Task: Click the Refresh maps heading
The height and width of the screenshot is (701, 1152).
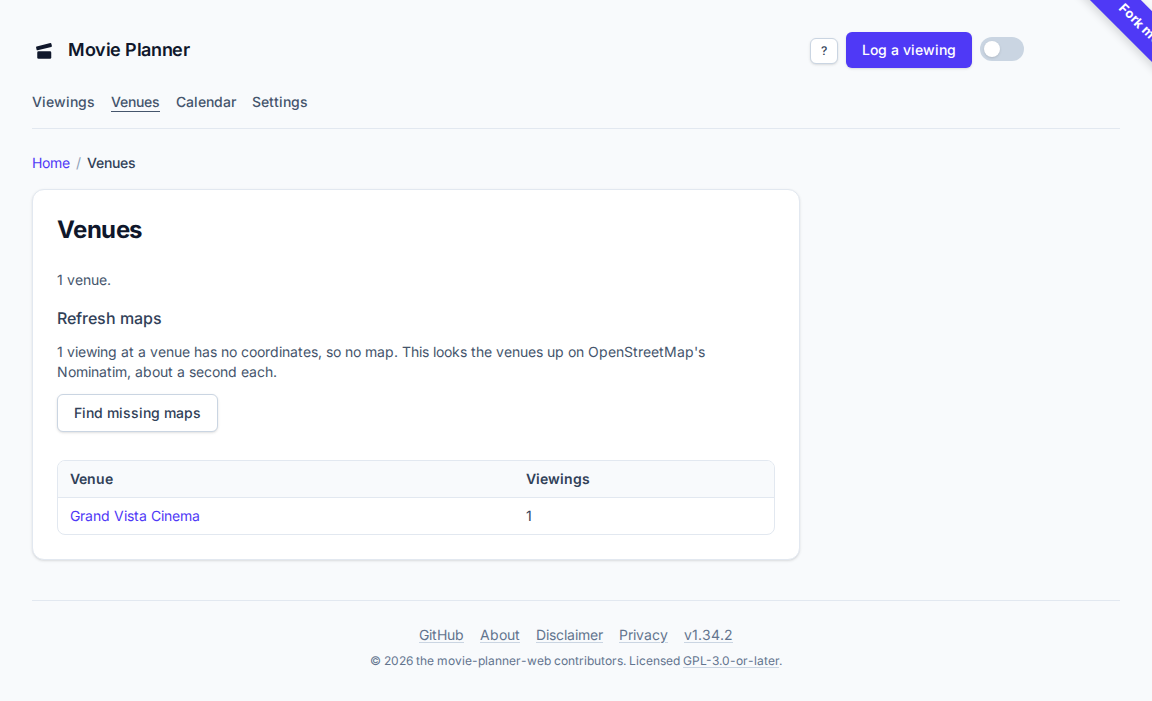Action: [x=109, y=318]
